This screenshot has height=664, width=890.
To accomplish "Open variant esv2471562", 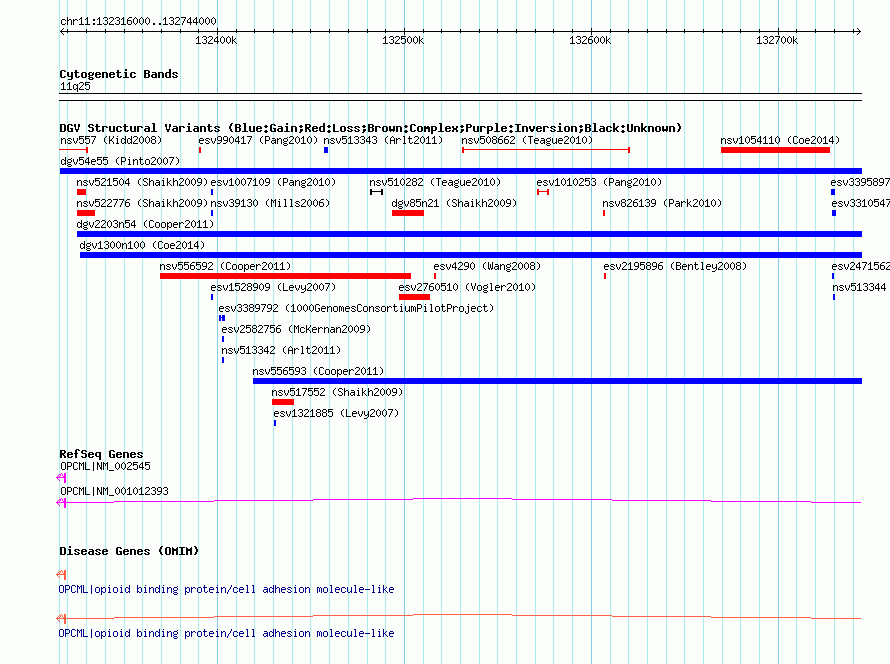I will (x=860, y=266).
